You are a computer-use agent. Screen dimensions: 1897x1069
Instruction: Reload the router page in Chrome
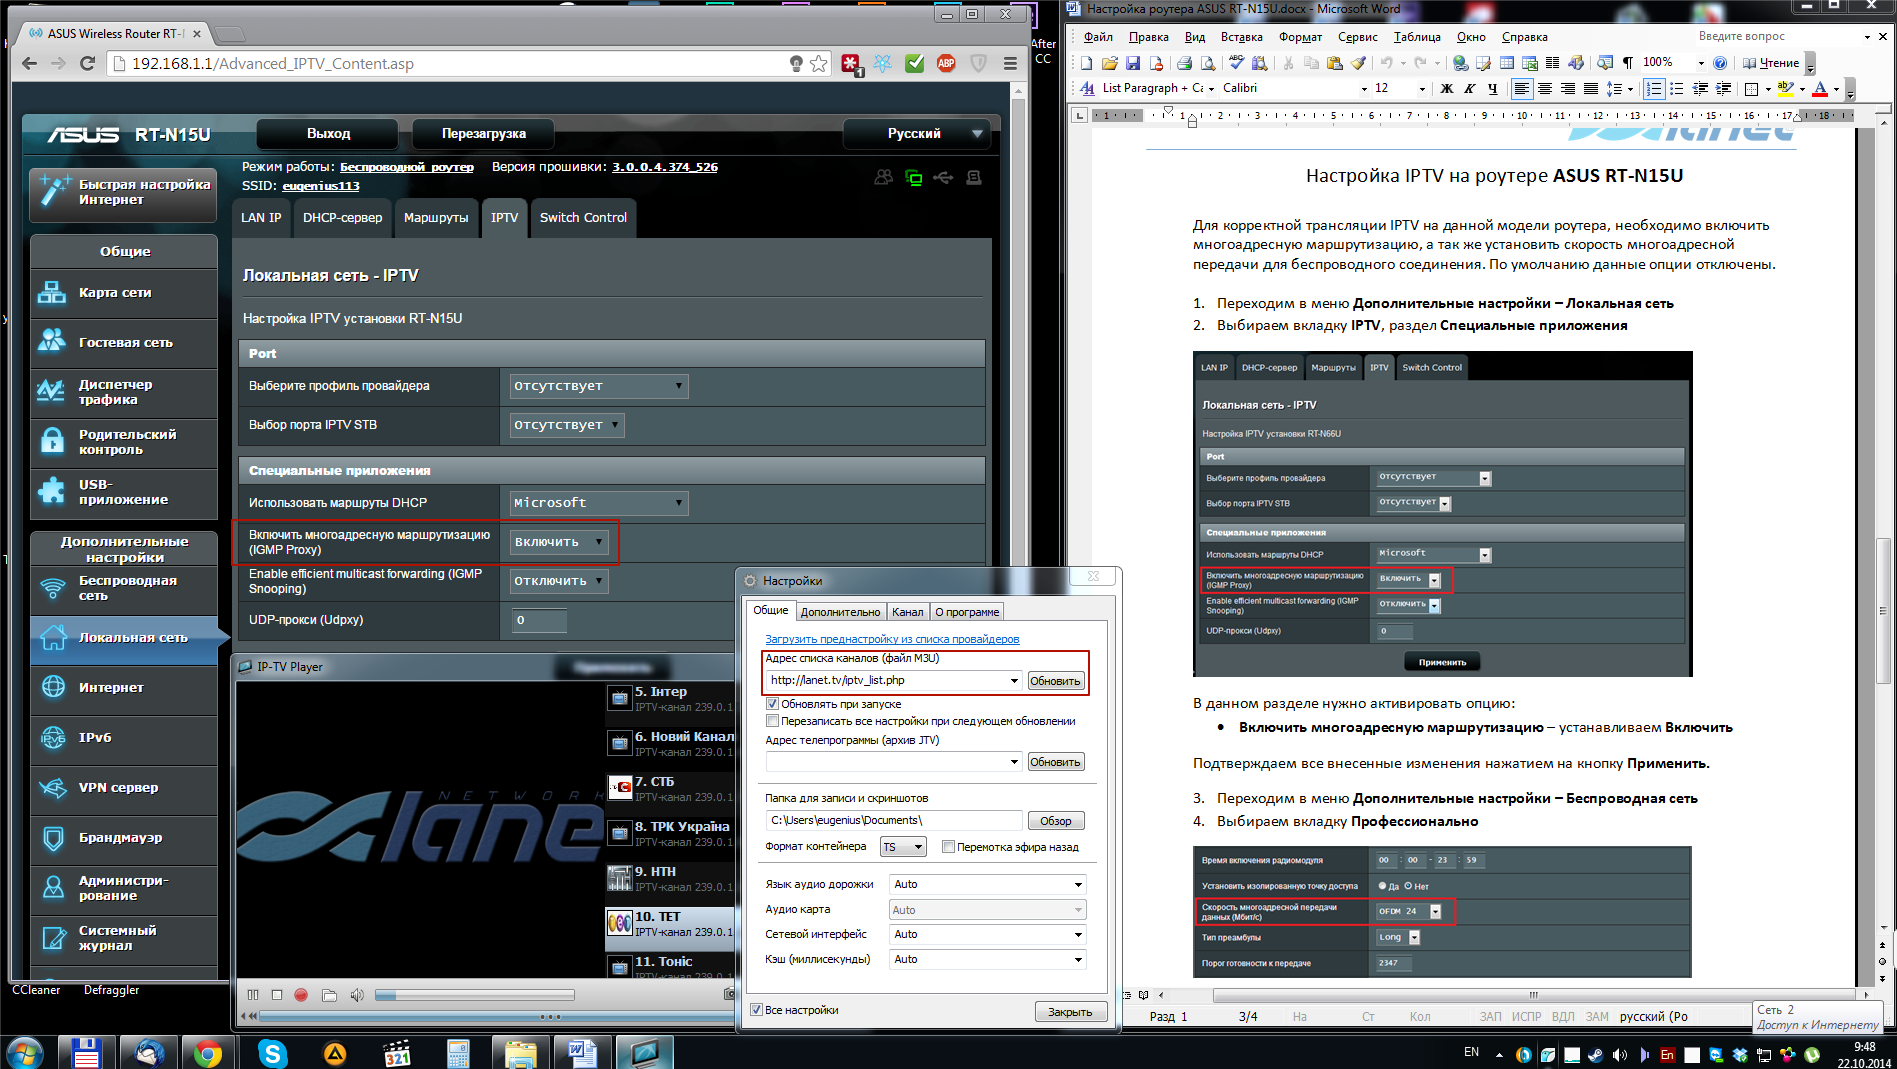pyautogui.click(x=88, y=63)
